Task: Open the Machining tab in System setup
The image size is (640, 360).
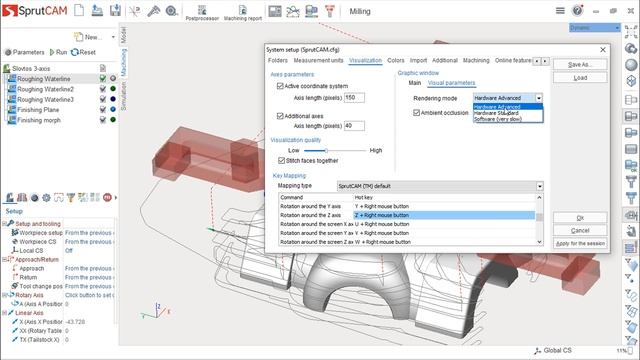Action: coord(476,60)
